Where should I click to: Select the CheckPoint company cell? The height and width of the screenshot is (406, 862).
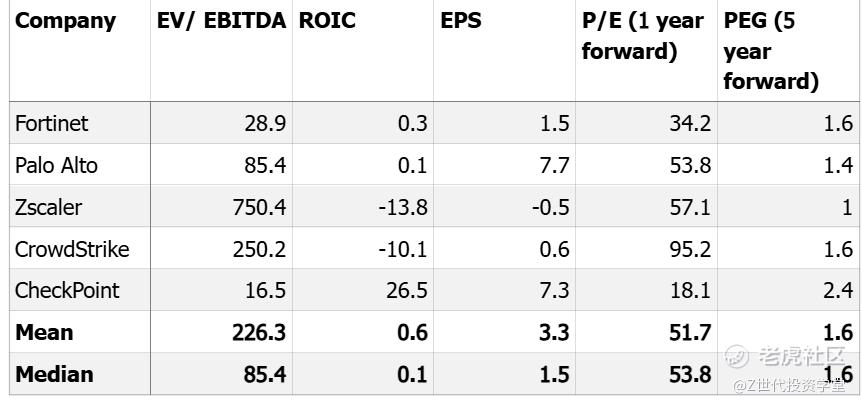click(x=67, y=291)
